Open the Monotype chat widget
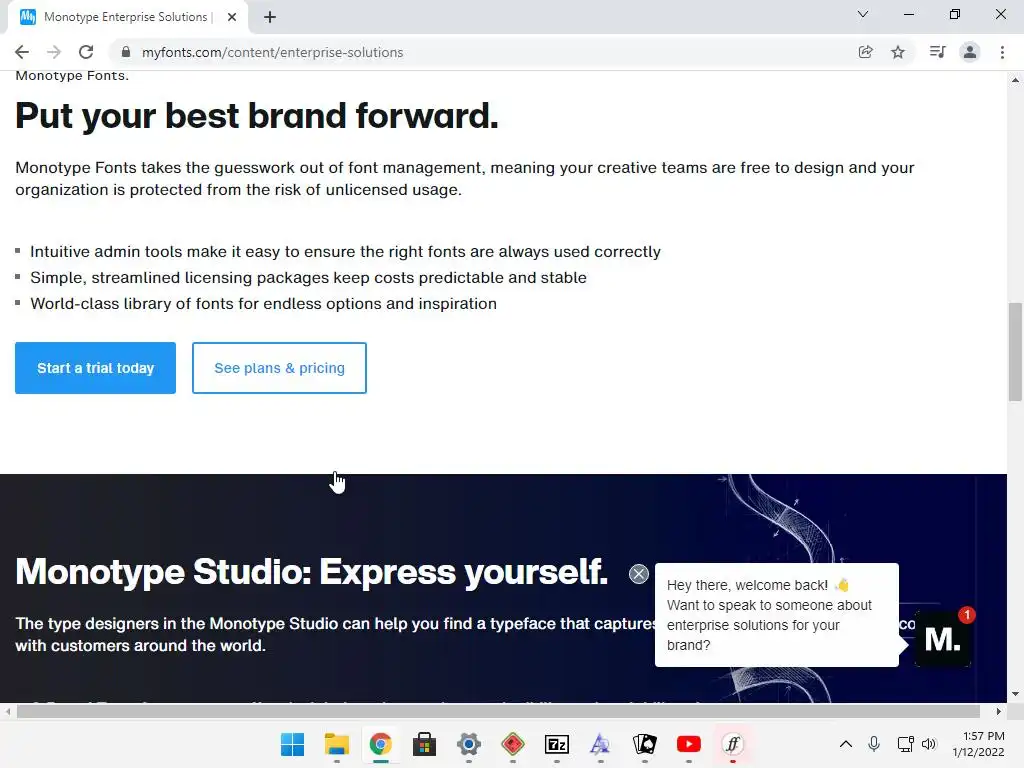 point(942,639)
